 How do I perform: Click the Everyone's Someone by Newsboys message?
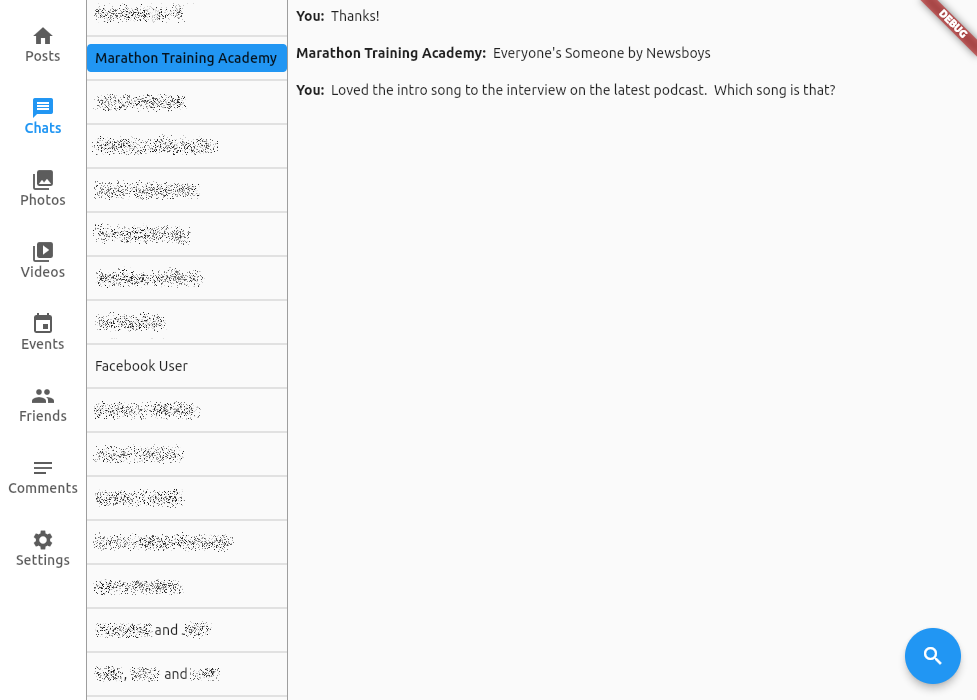click(x=601, y=53)
